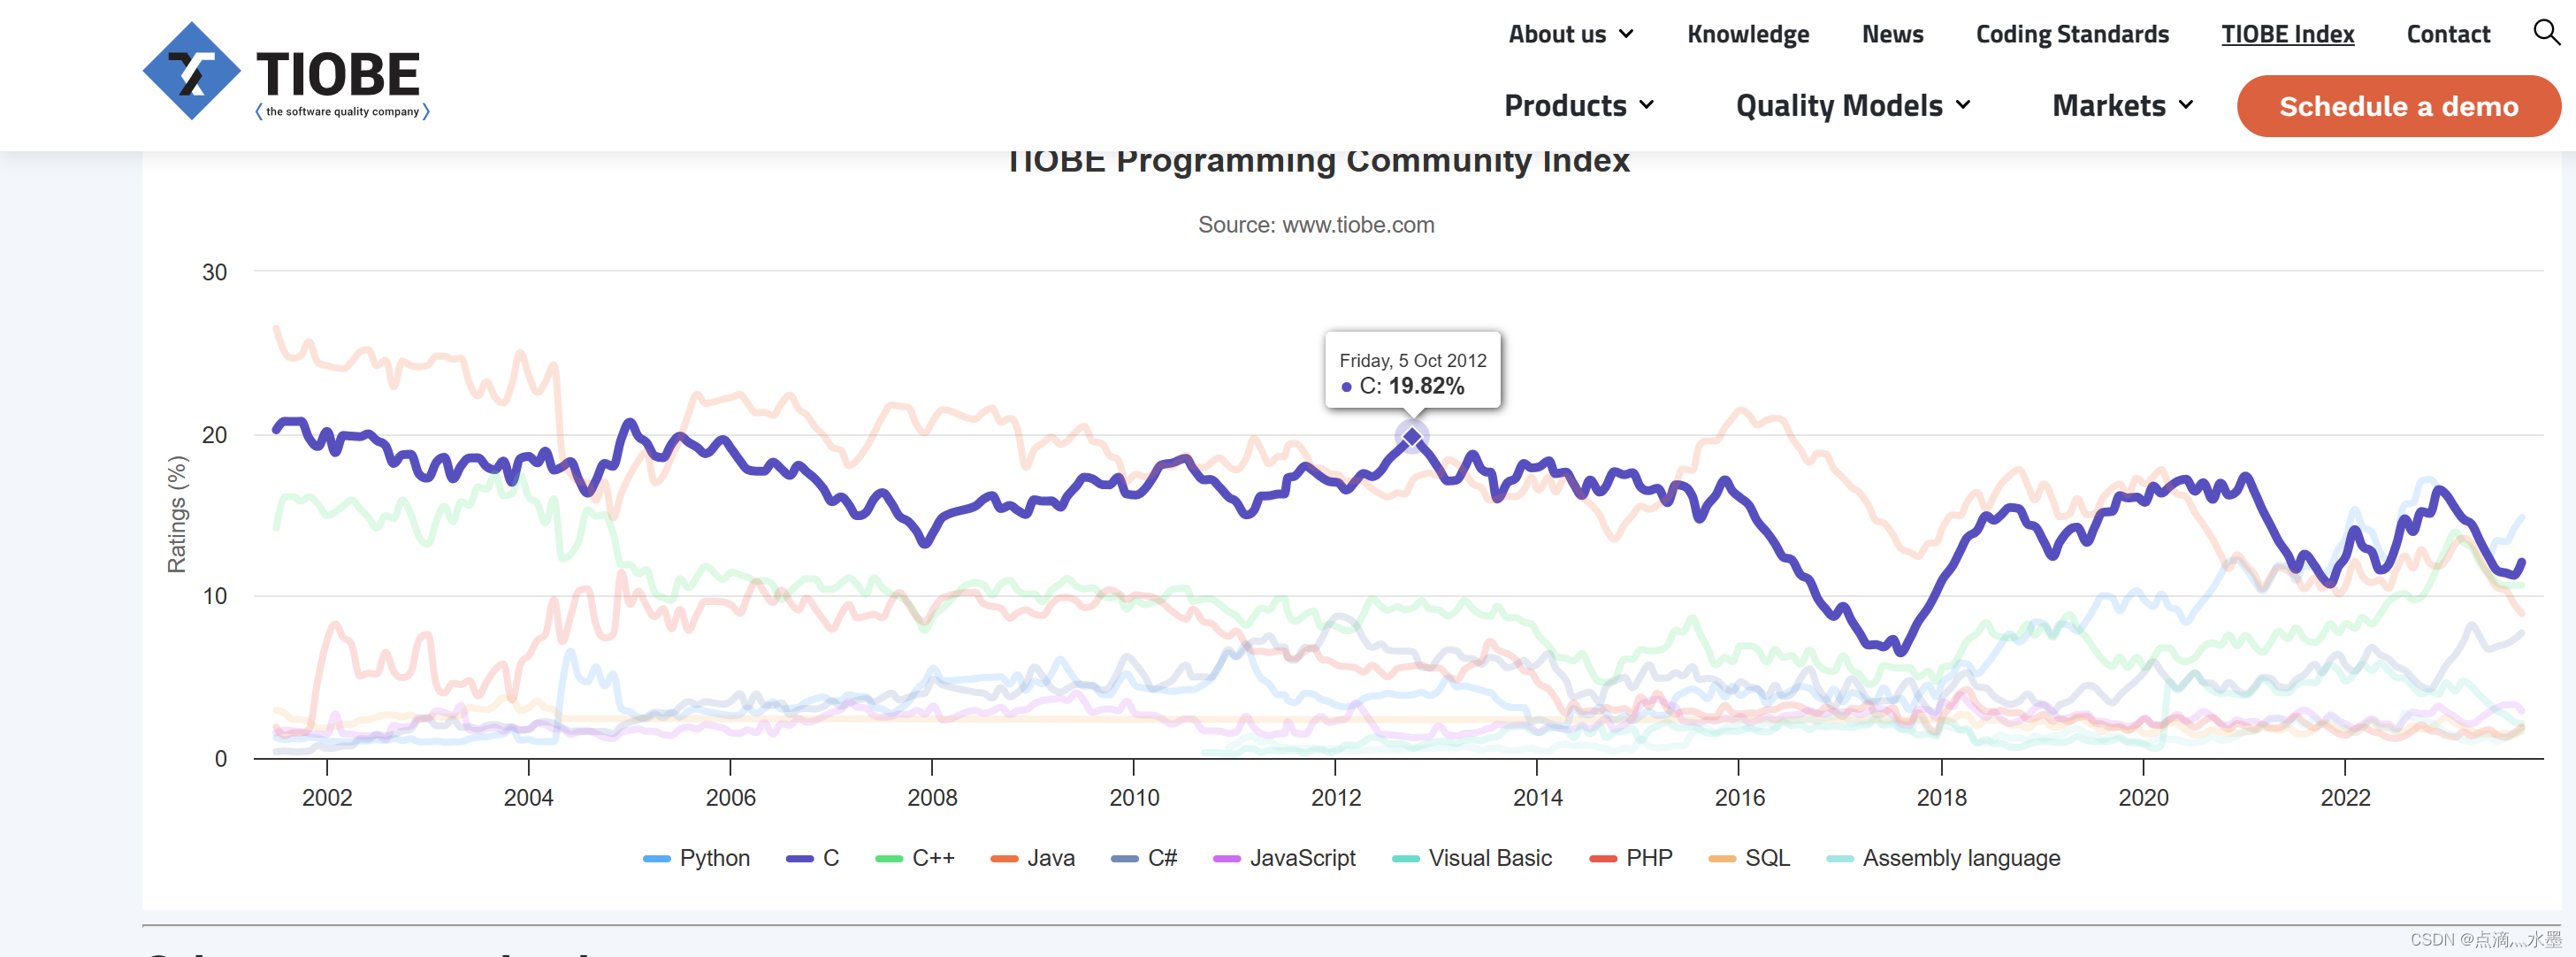The height and width of the screenshot is (957, 2576).
Task: Open the Knowledge page
Action: pyautogui.click(x=1748, y=34)
